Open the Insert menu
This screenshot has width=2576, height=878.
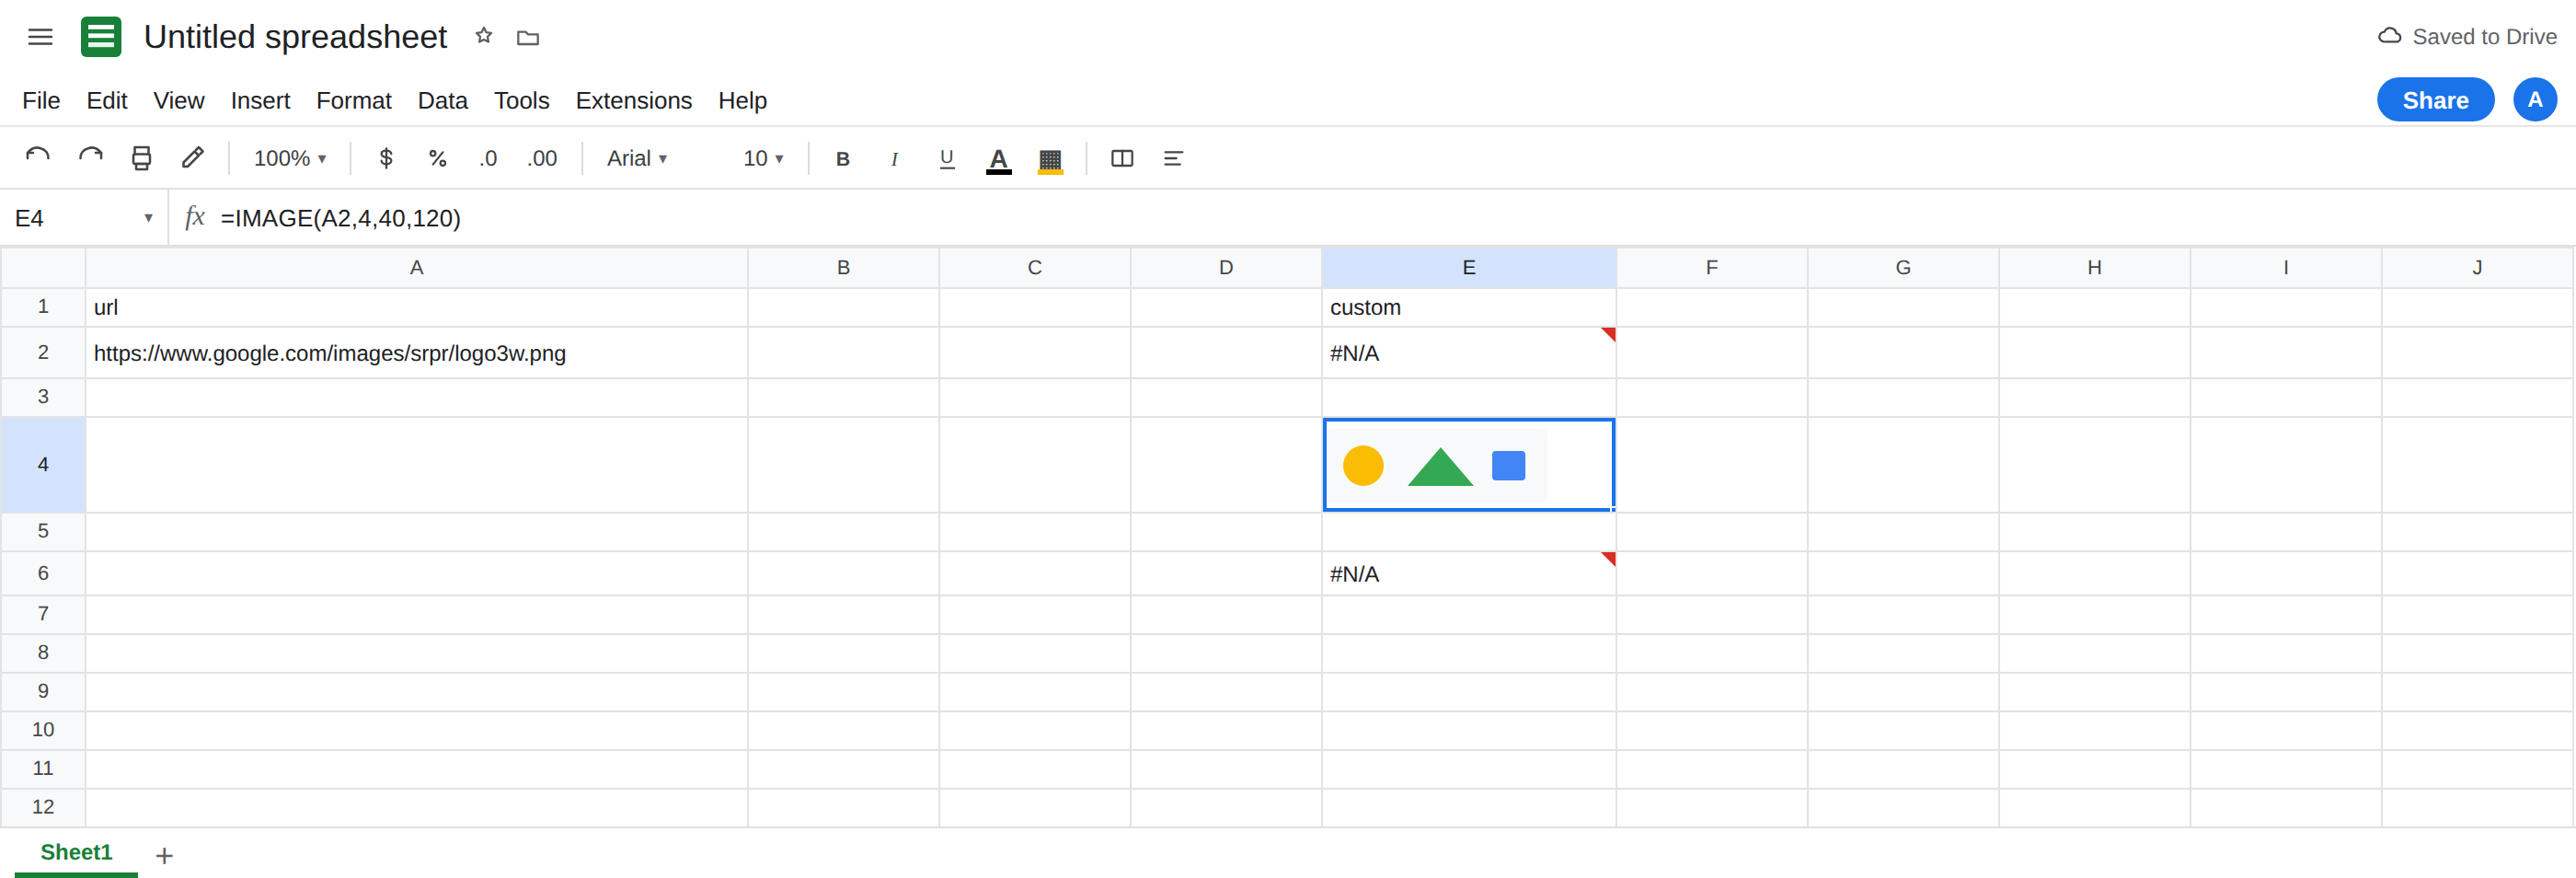[260, 101]
